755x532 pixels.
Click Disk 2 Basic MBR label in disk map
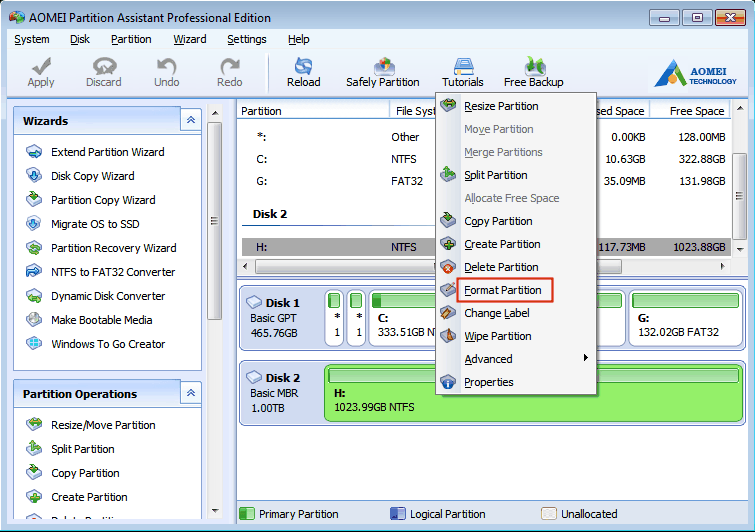click(x=280, y=393)
